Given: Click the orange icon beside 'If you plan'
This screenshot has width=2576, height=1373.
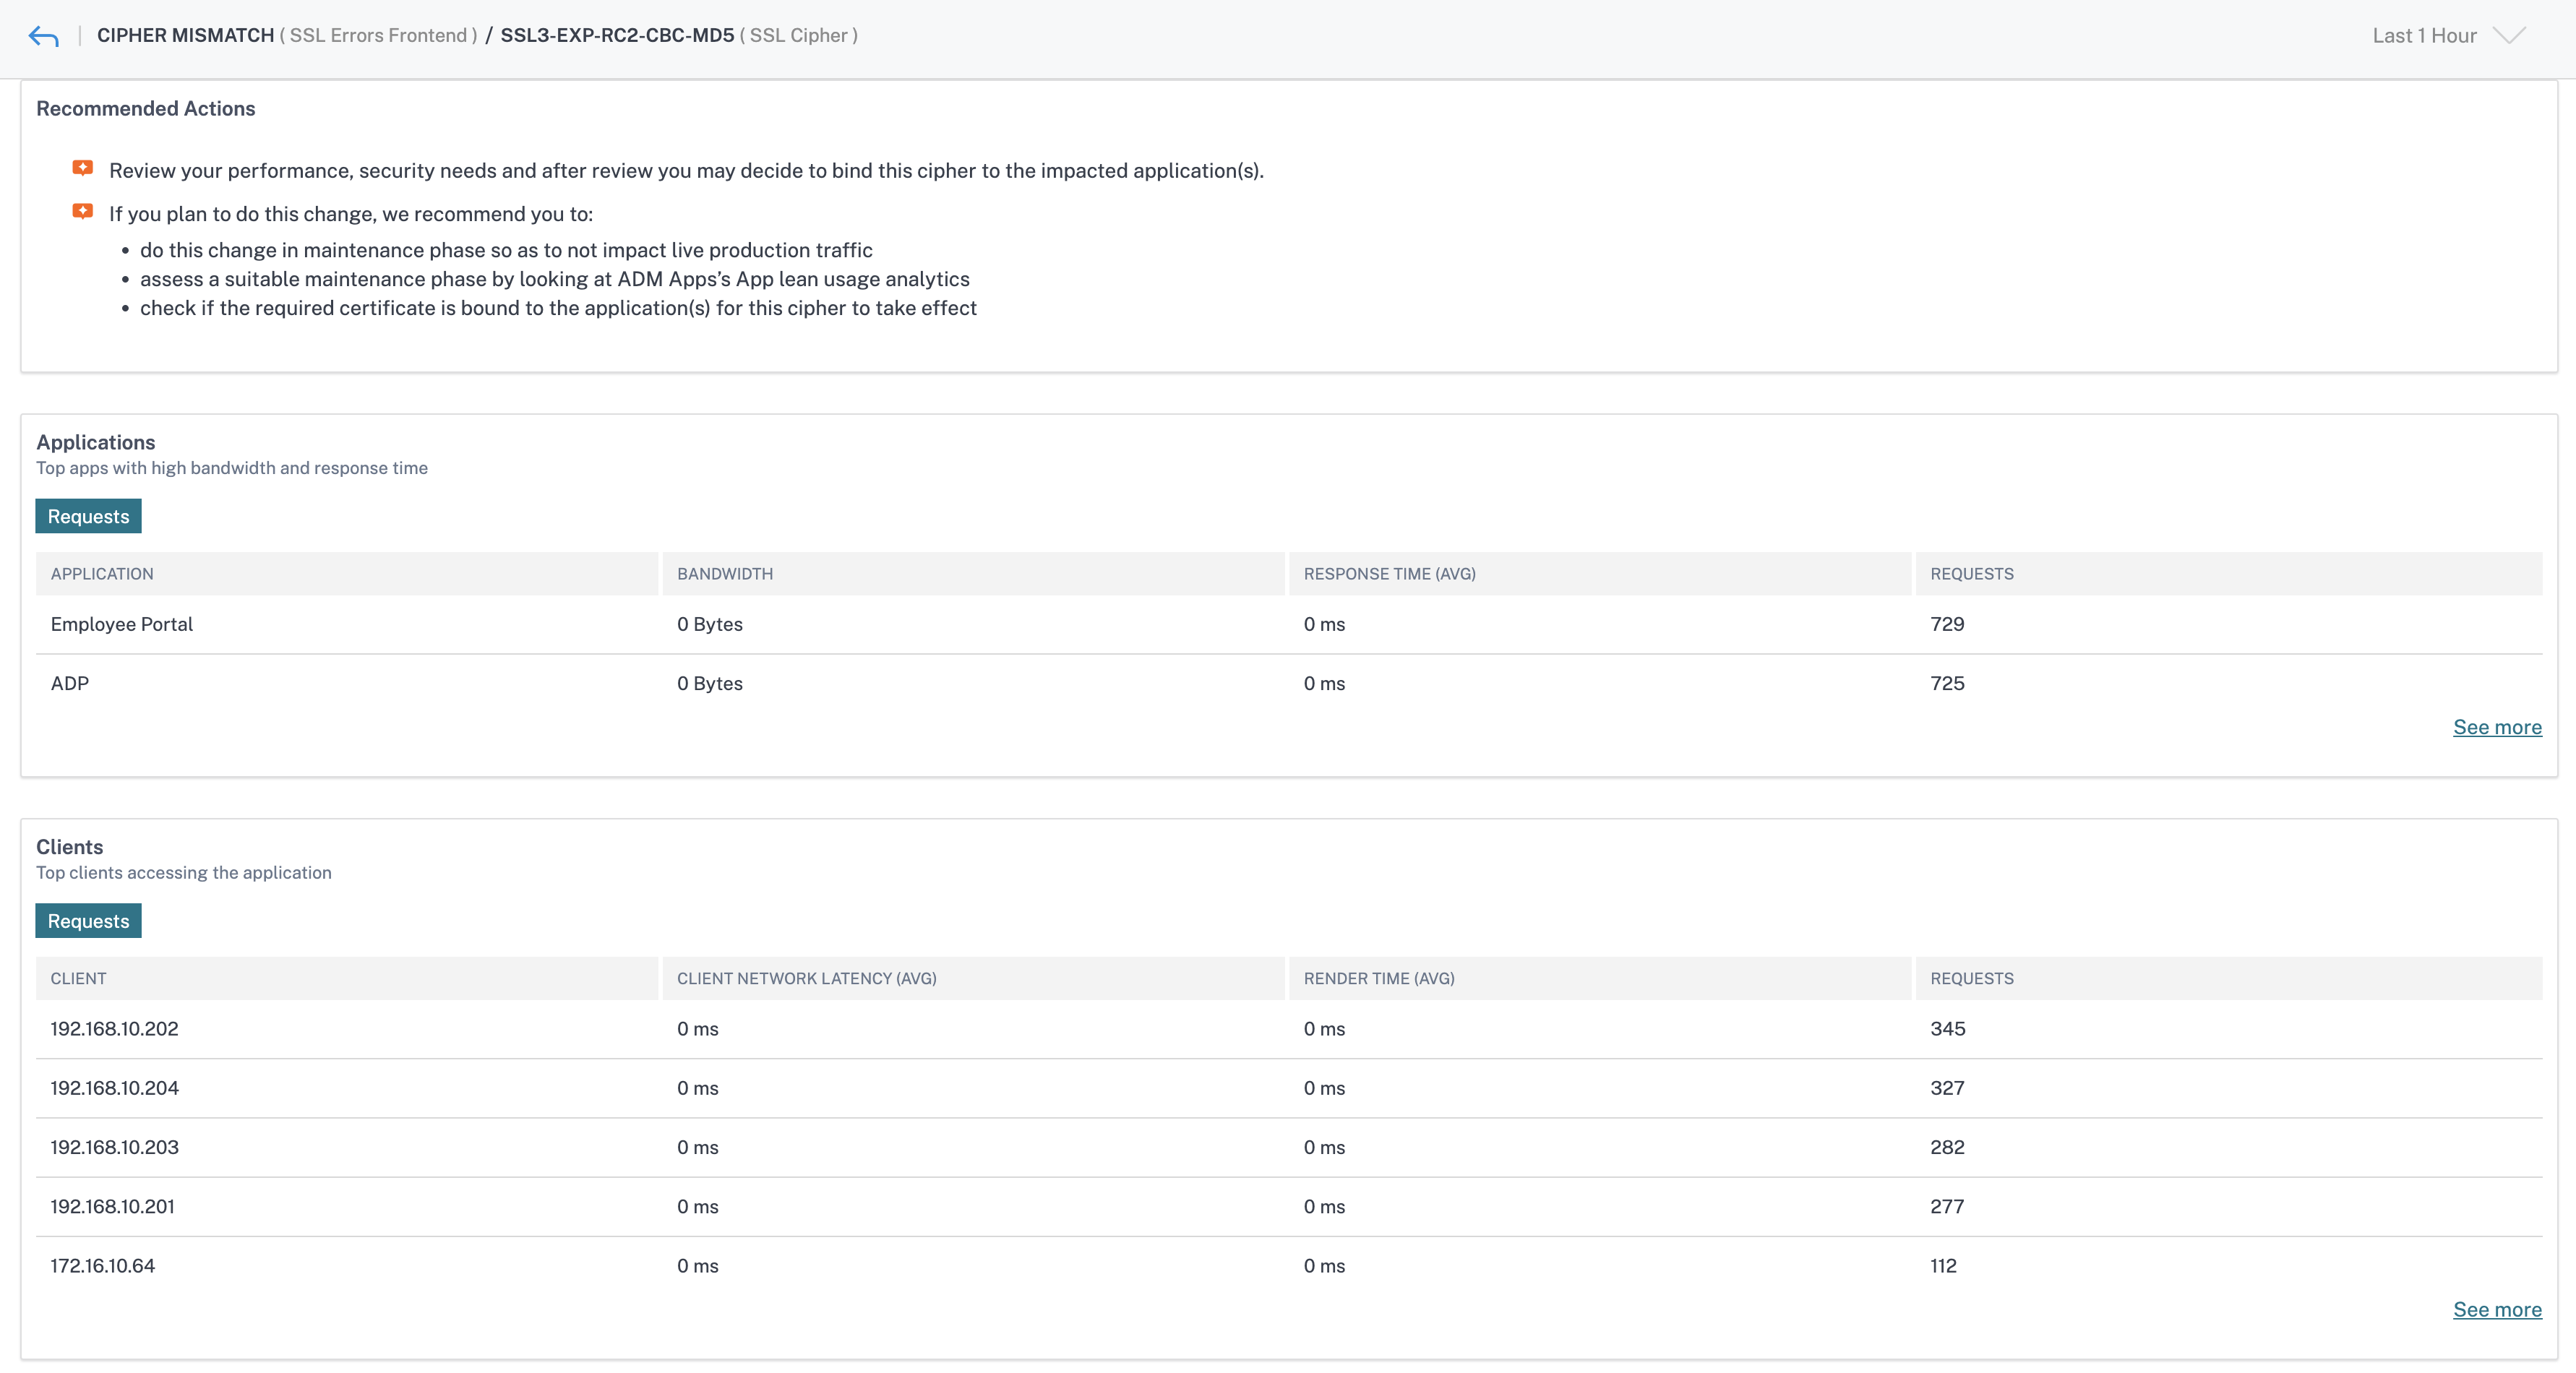Looking at the screenshot, I should point(83,211).
